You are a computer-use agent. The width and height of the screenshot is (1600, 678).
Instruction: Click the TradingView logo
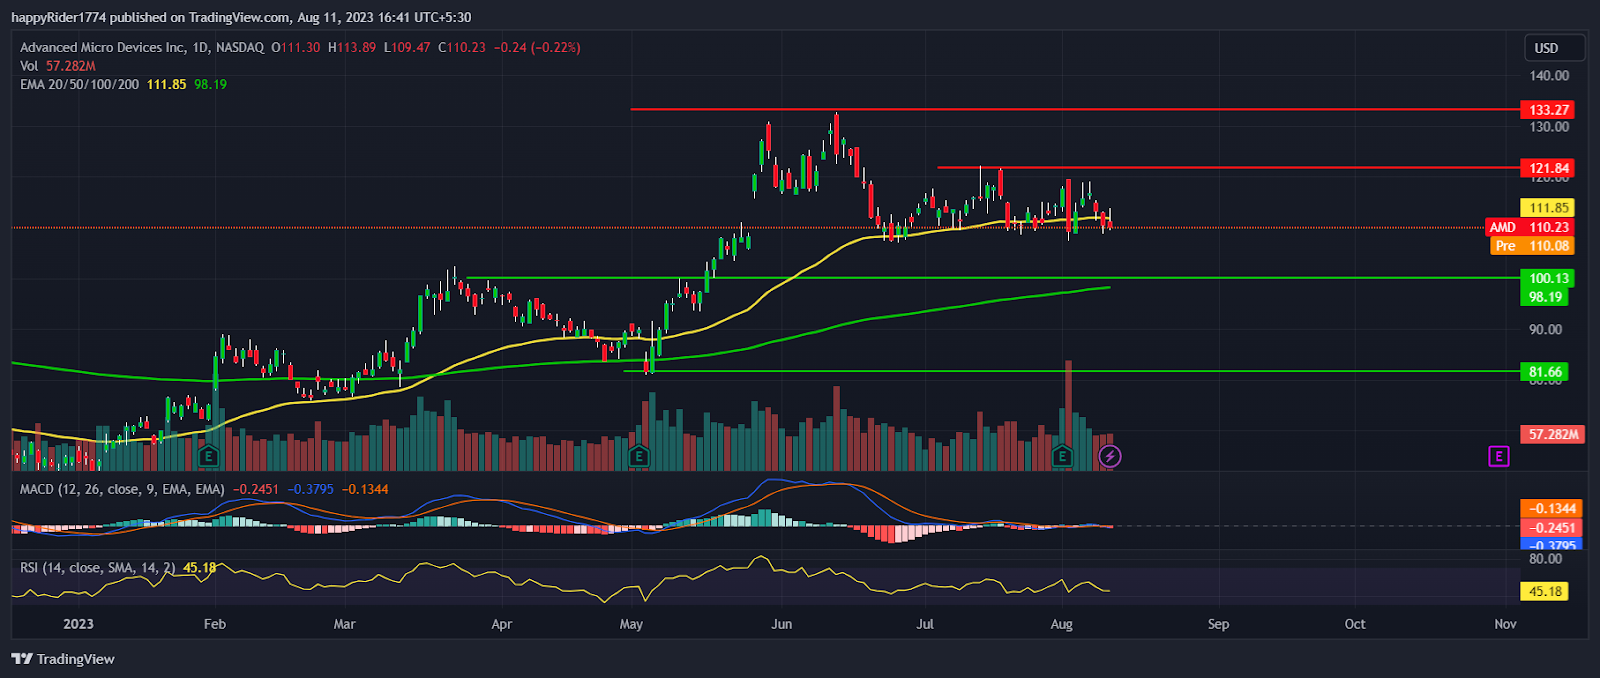(x=63, y=659)
